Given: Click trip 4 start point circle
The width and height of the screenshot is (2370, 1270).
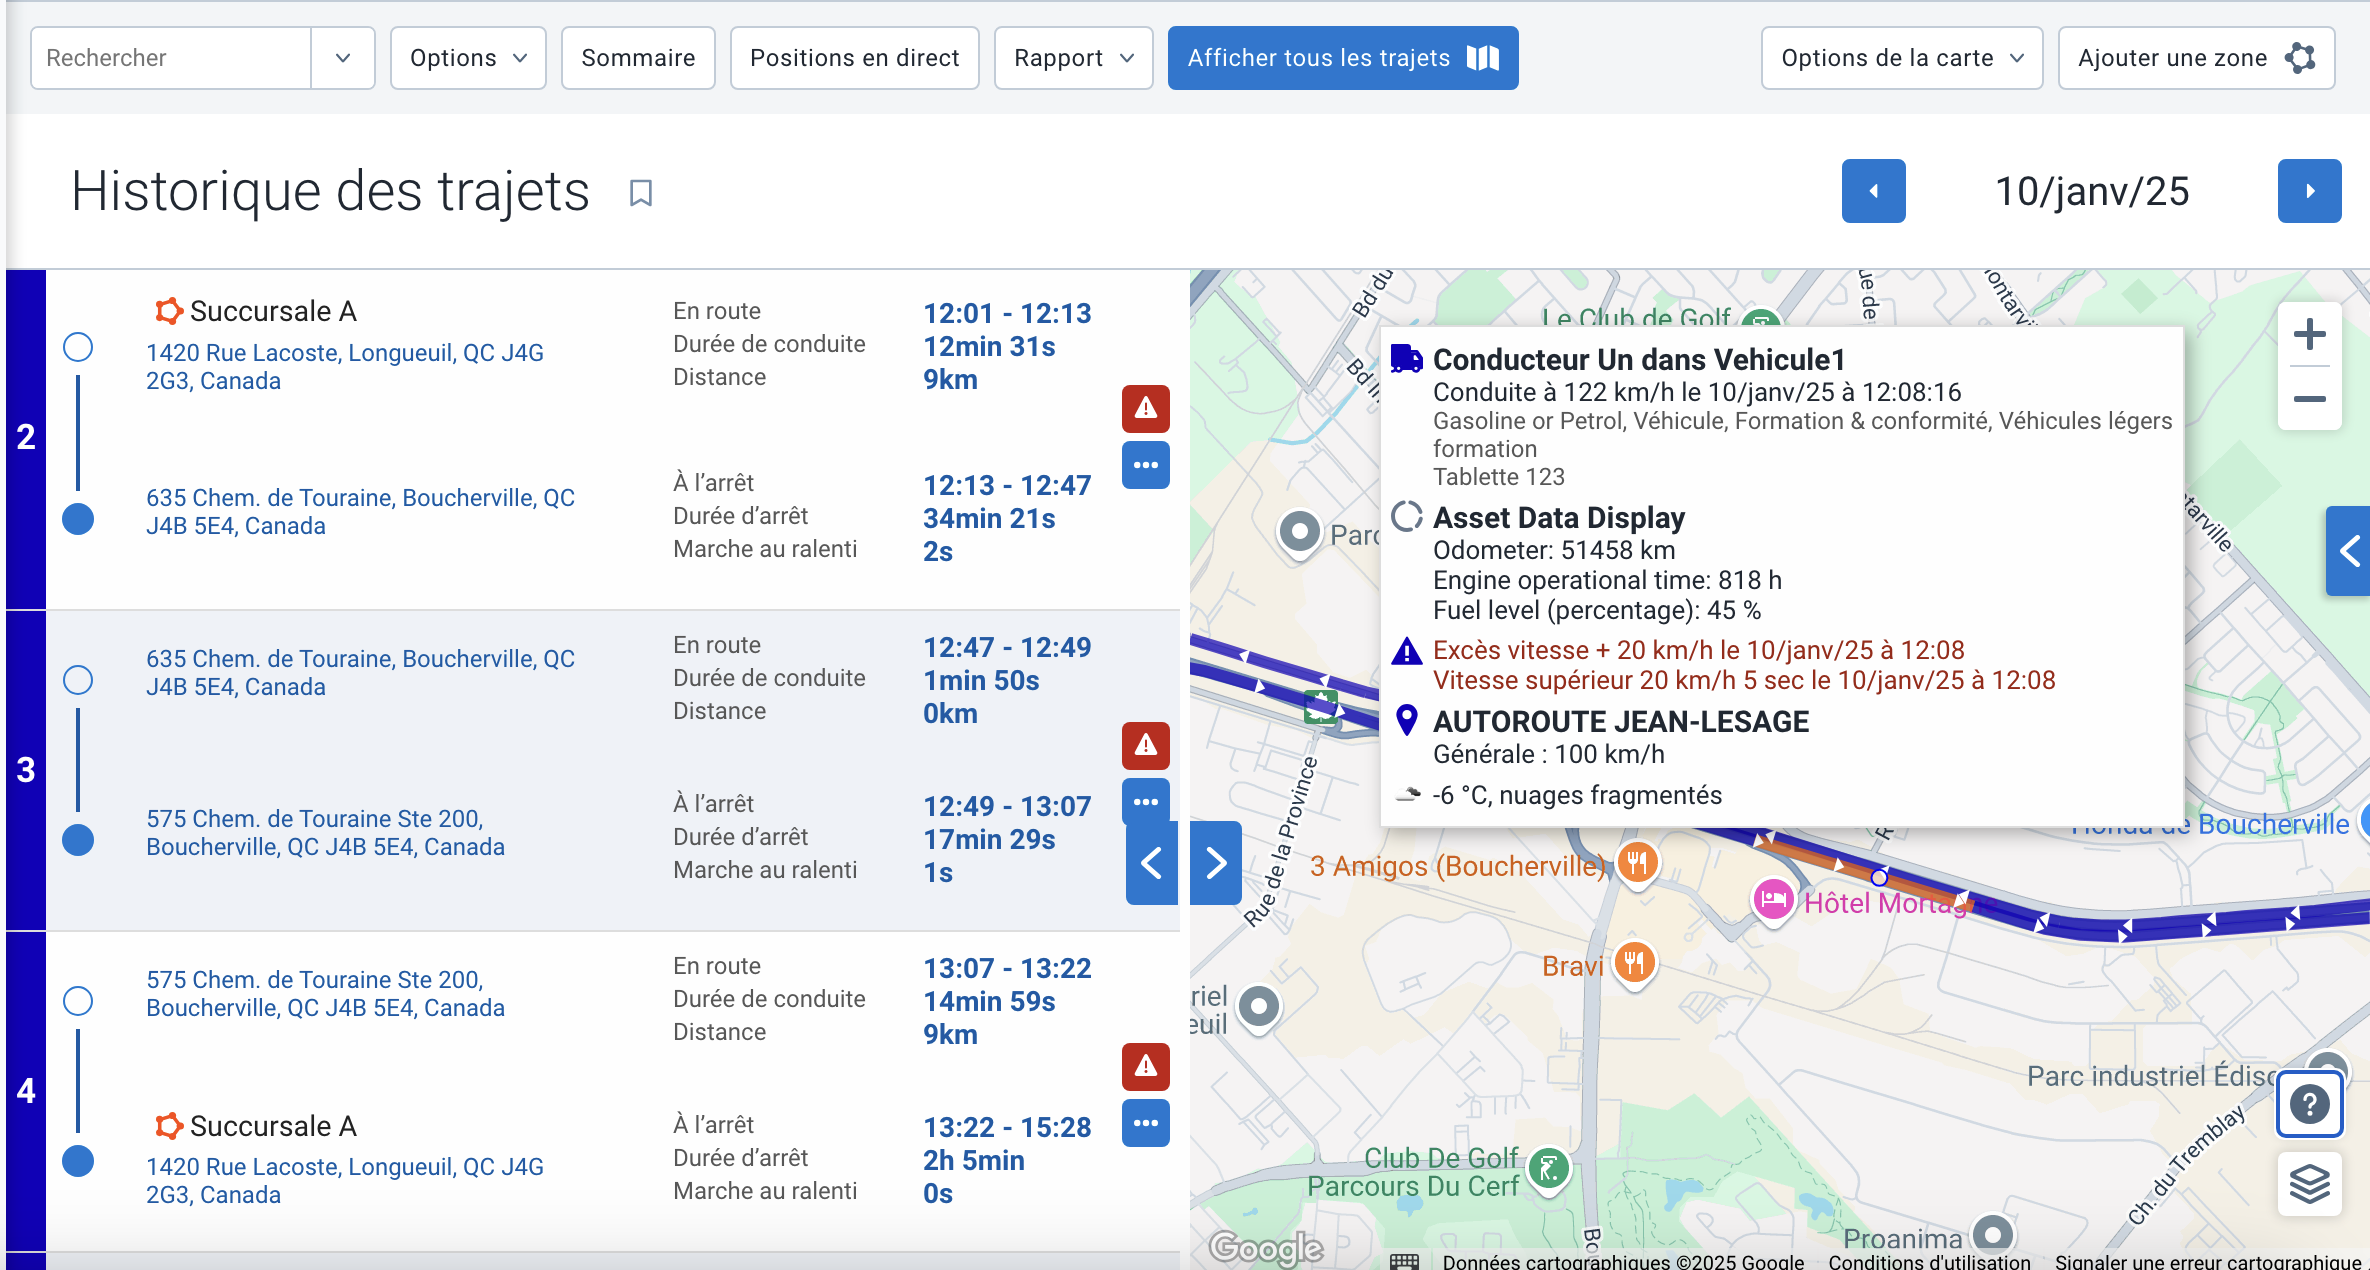Looking at the screenshot, I should pos(78,1001).
